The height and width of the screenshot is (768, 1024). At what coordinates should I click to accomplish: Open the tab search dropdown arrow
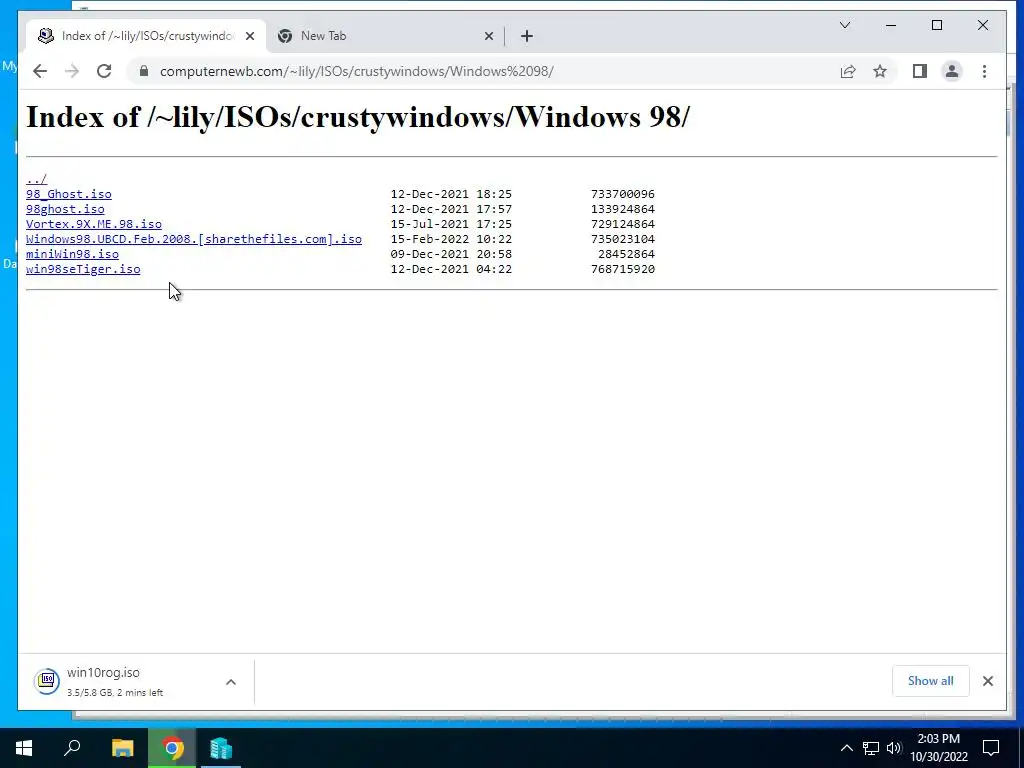coord(844,25)
